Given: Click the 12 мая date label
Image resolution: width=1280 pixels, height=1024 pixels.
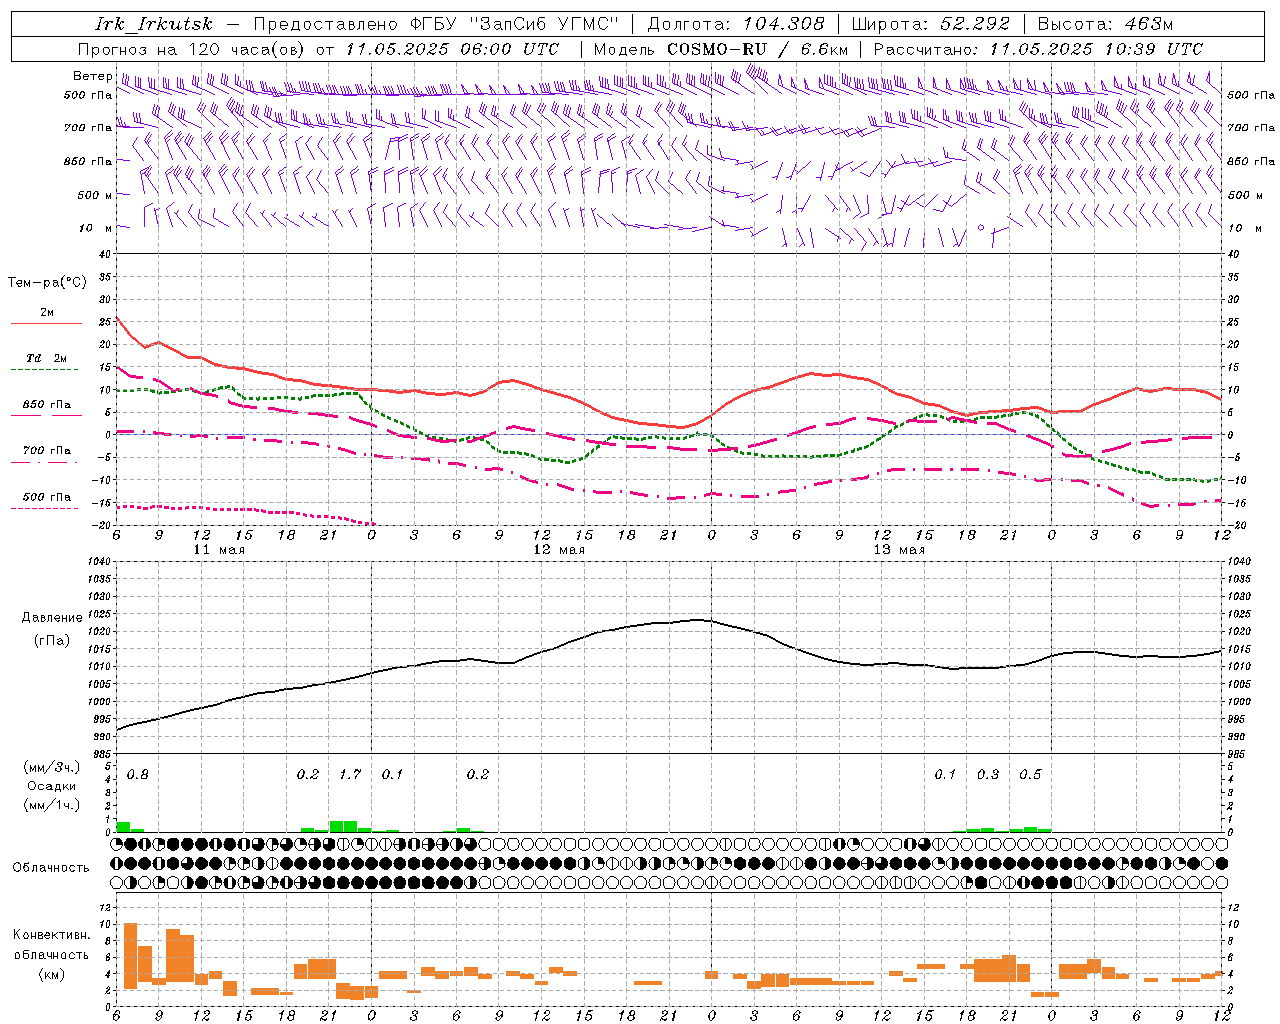Looking at the screenshot, I should [559, 550].
